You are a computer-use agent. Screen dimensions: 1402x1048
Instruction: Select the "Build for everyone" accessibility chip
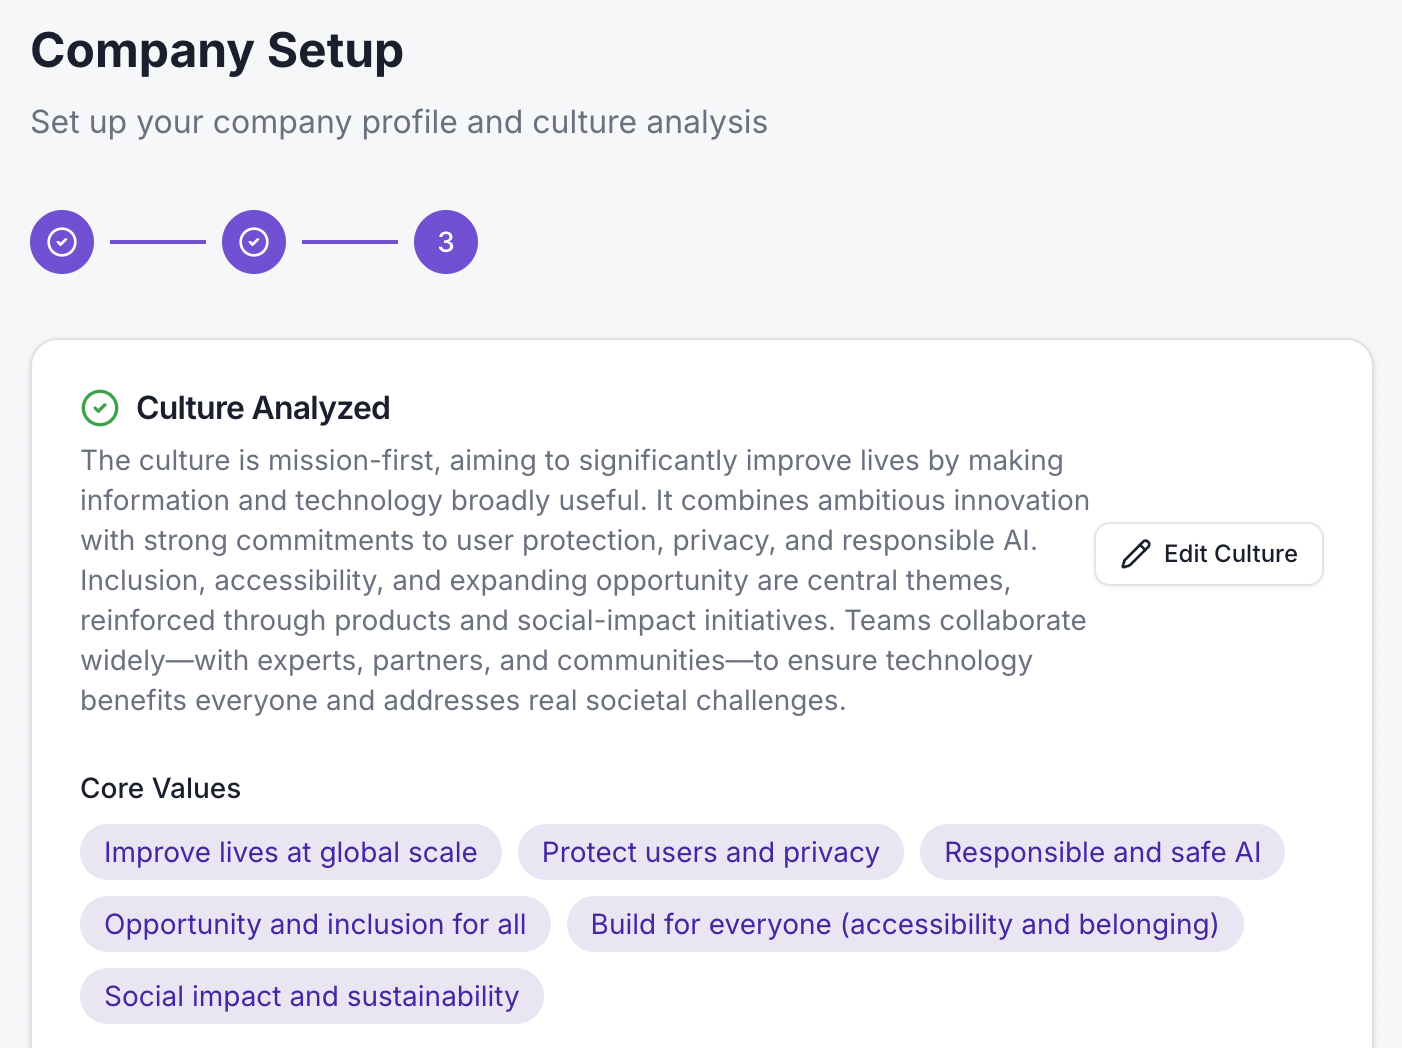tap(904, 924)
